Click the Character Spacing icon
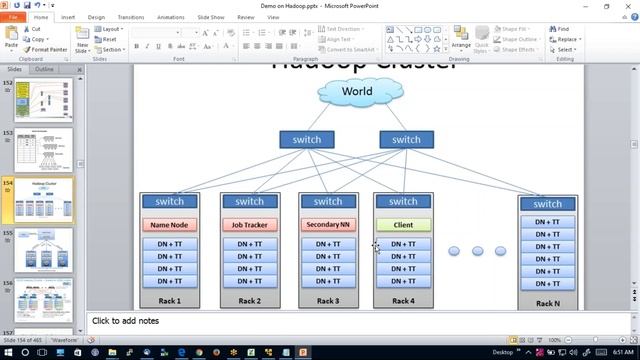This screenshot has width=640, height=360. click(193, 46)
